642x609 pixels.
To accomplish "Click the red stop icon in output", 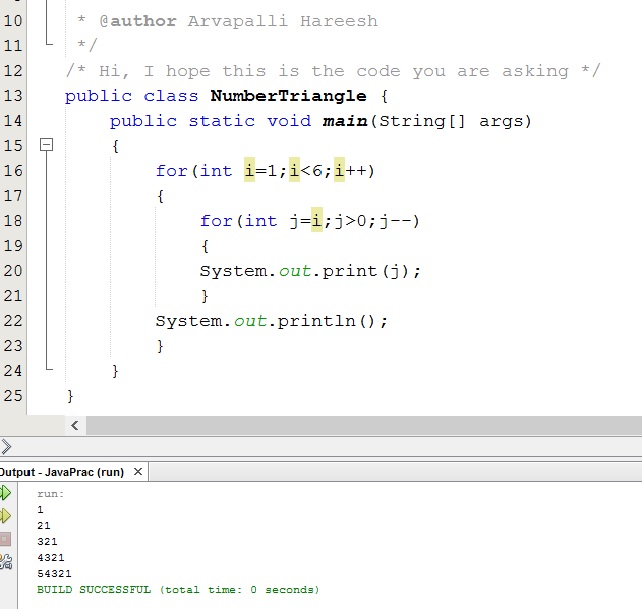I will tap(5, 539).
